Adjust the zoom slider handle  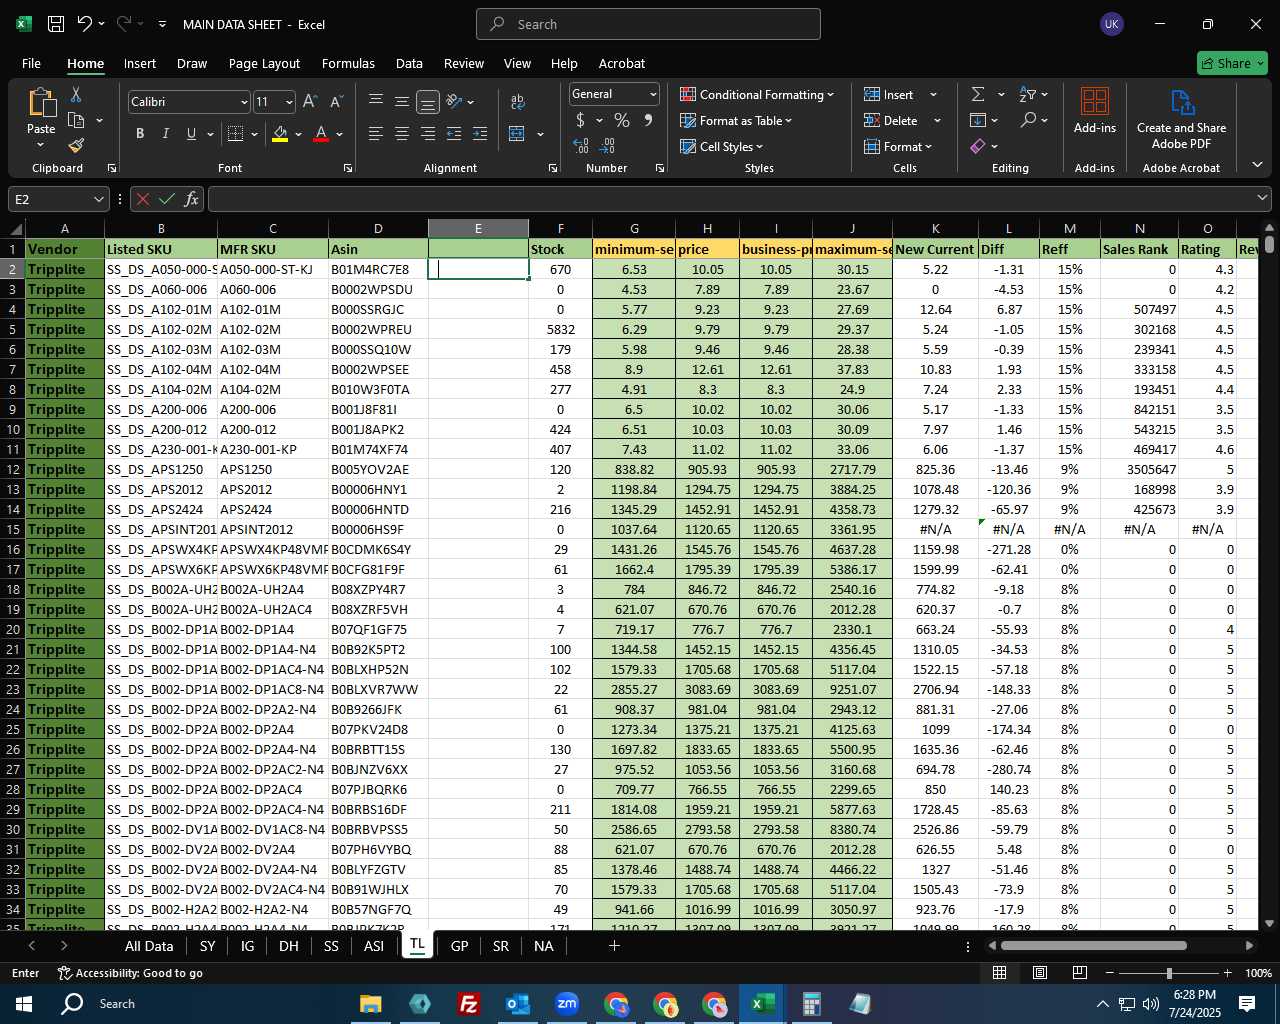coord(1169,973)
